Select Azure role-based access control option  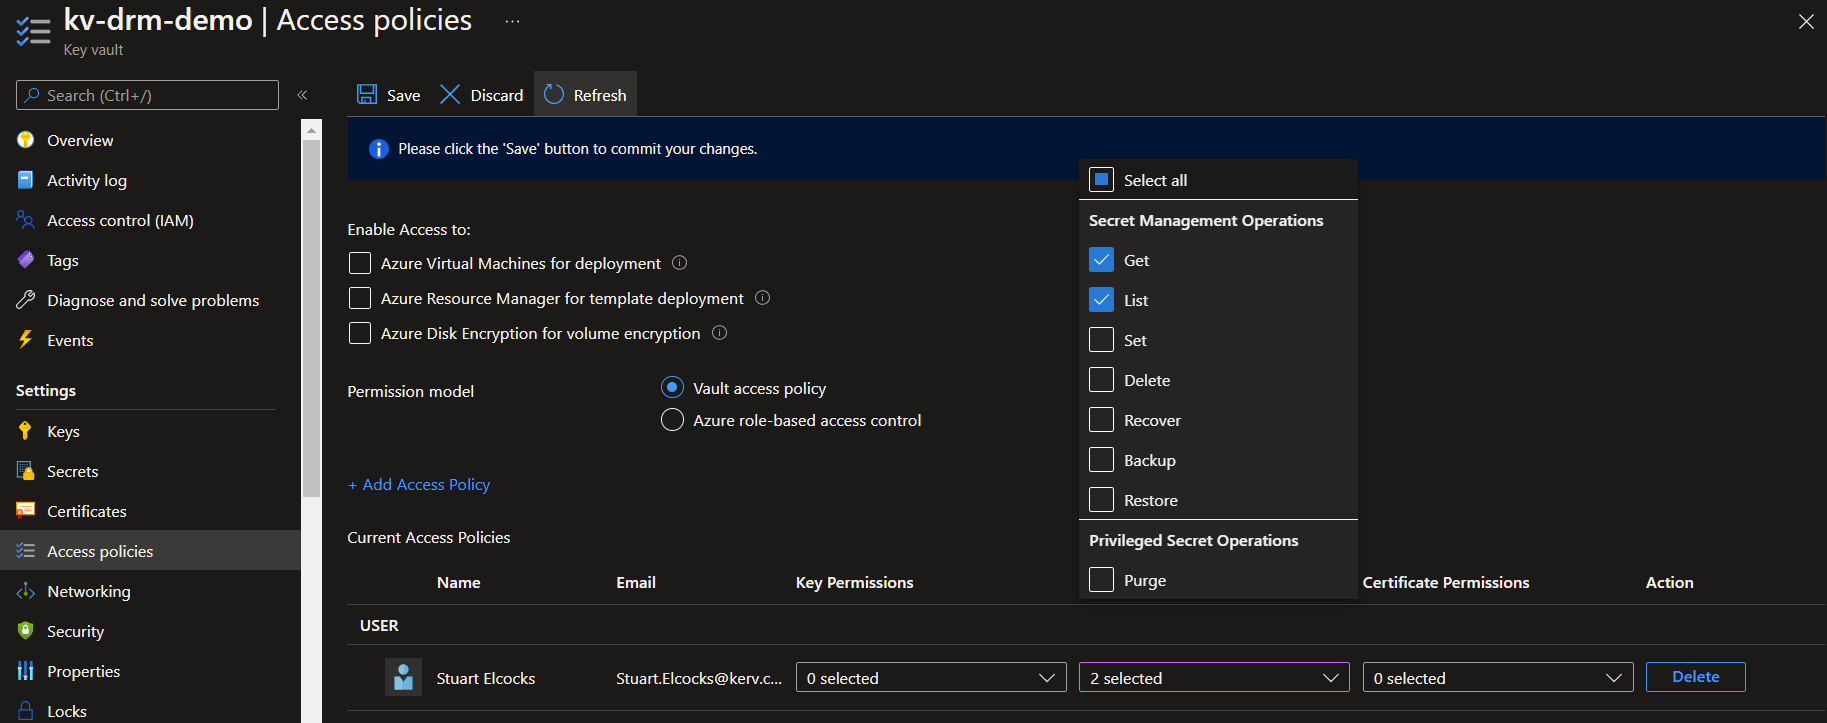[673, 420]
